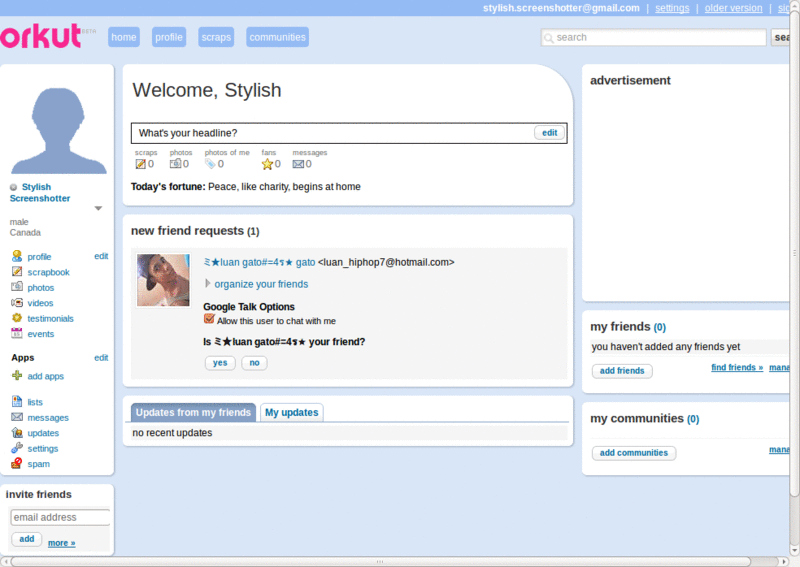Screen dimensions: 800x567
Task: Click the scroll right arrow at bottom
Action: click(784, 562)
